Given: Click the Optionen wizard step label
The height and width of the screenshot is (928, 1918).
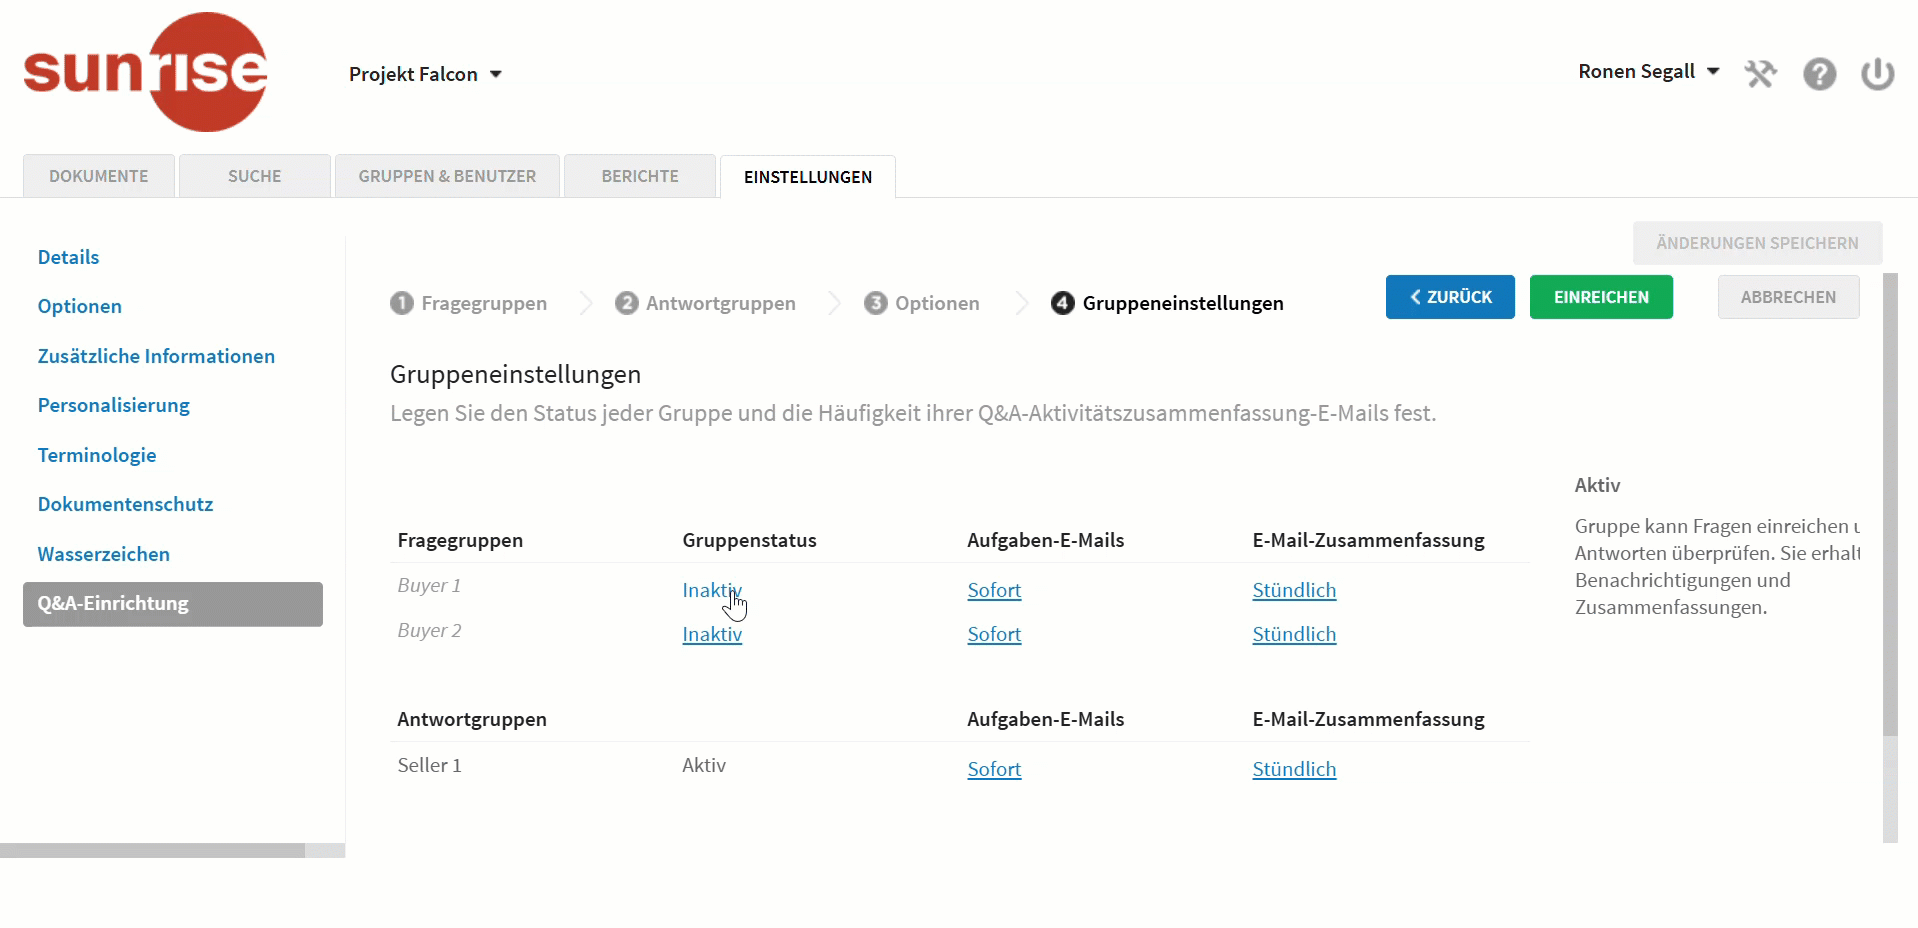Looking at the screenshot, I should [x=937, y=303].
